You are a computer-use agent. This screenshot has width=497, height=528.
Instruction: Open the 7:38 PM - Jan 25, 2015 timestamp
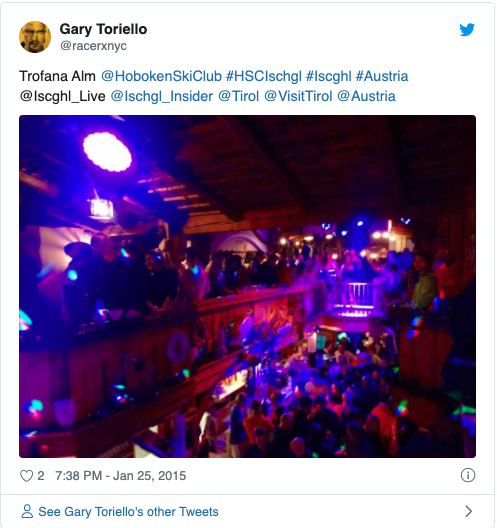pyautogui.click(x=121, y=476)
